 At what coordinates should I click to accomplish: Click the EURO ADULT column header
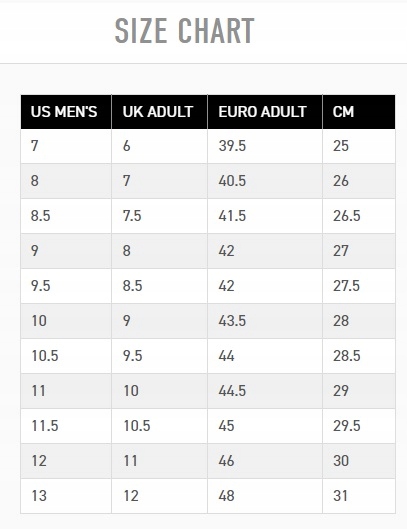(x=265, y=112)
